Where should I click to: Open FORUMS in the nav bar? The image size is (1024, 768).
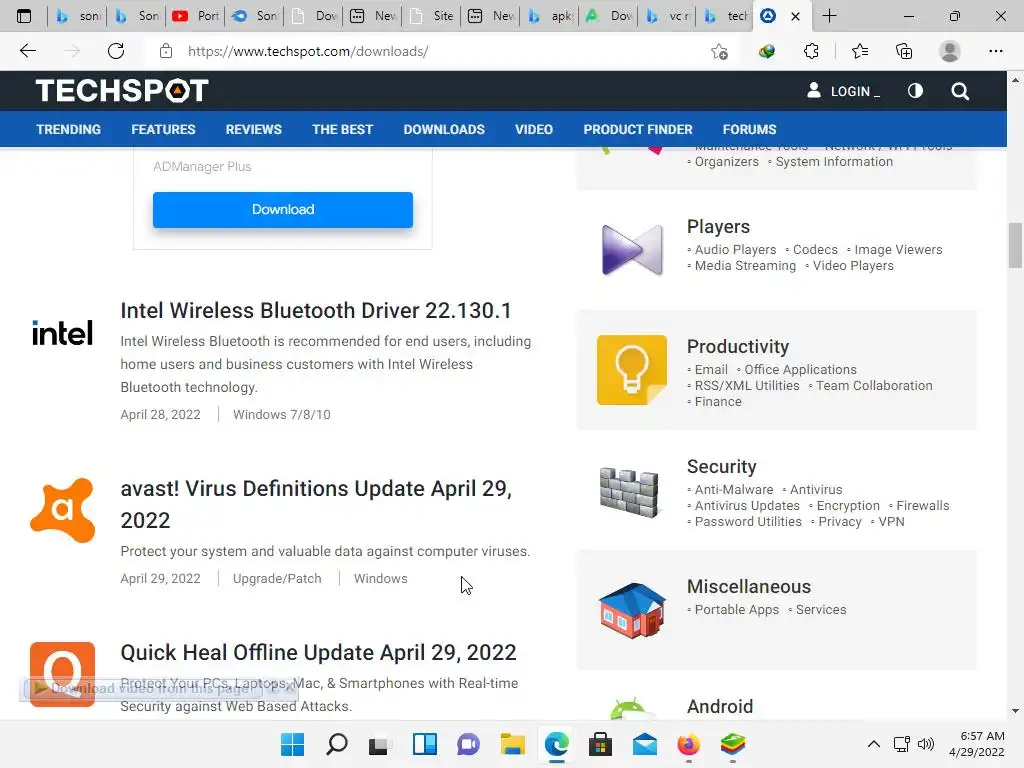coord(749,129)
